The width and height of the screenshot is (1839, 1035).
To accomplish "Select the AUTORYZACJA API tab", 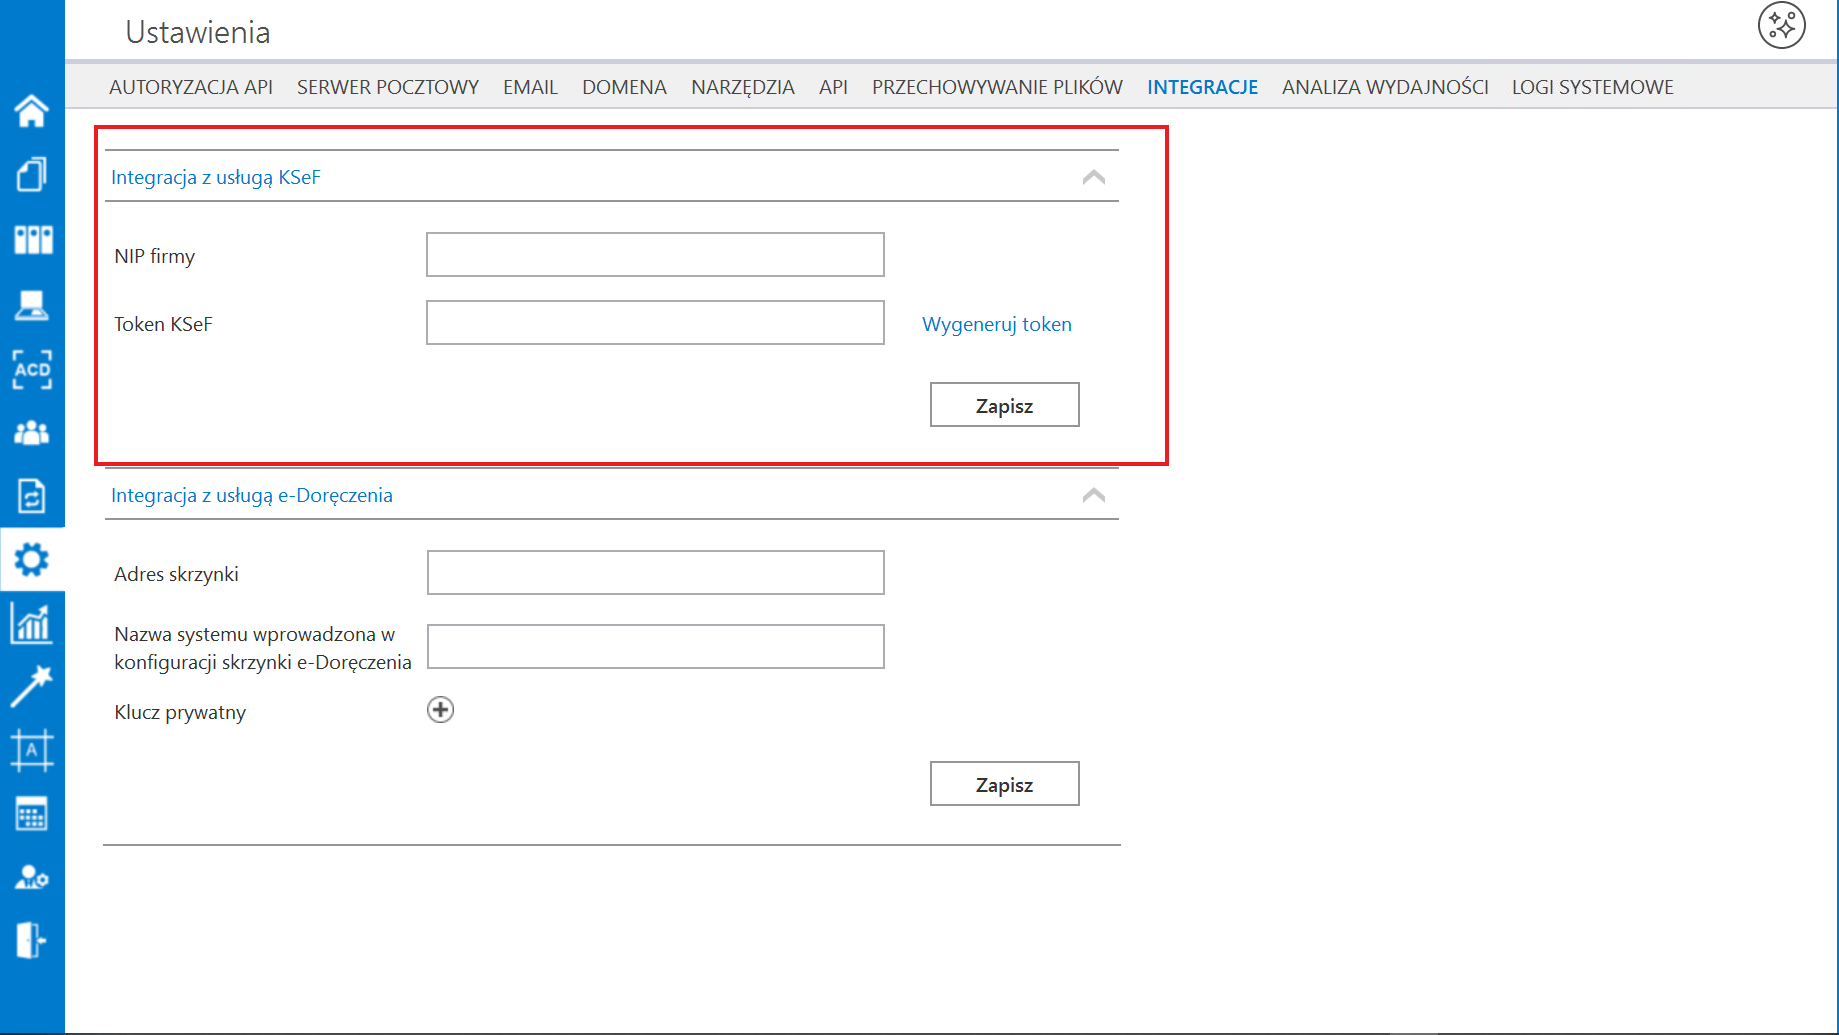I will (191, 87).
